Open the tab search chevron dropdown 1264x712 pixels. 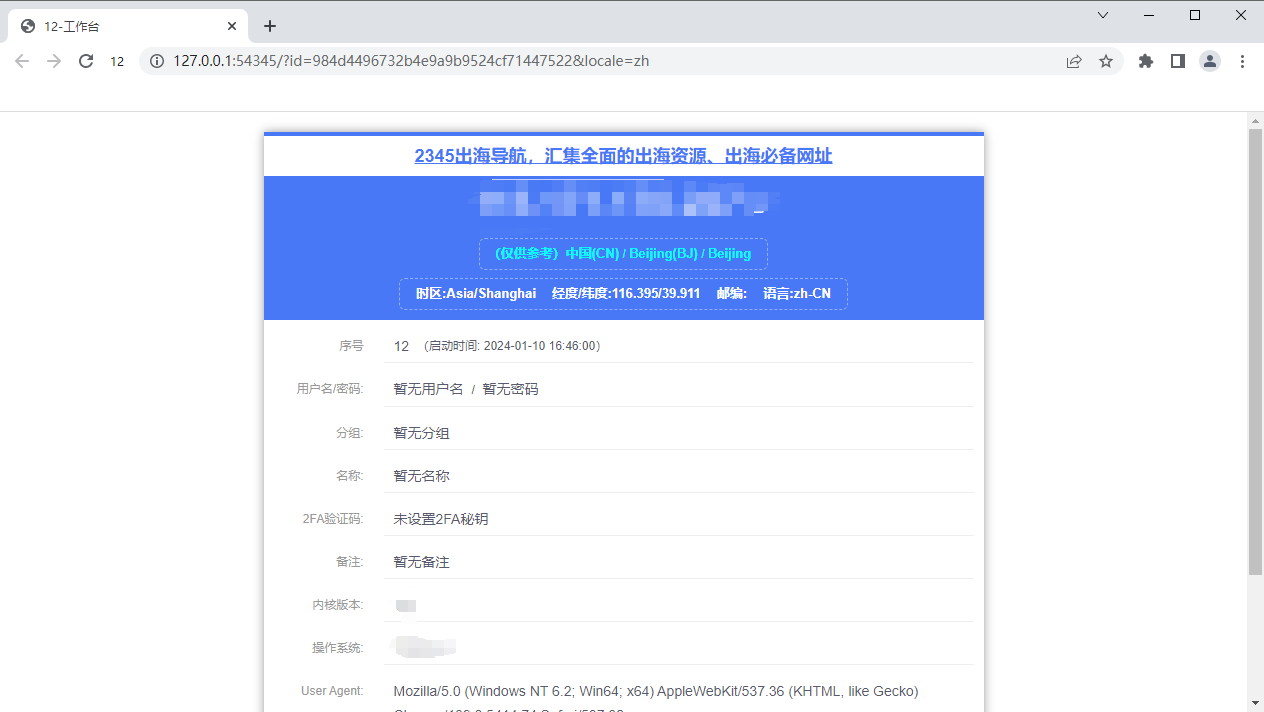[x=1103, y=15]
